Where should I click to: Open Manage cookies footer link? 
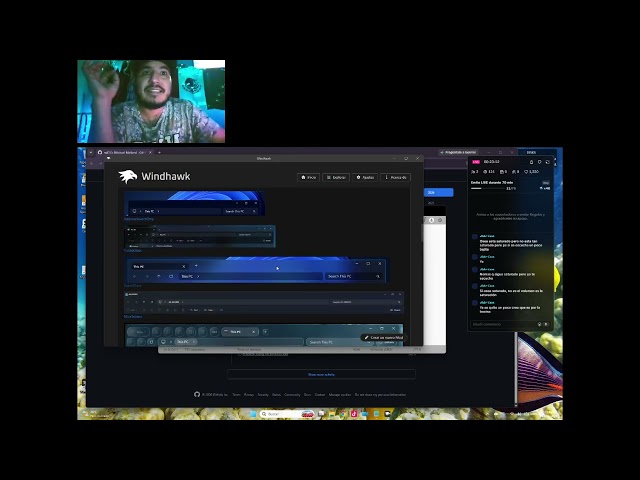point(340,395)
